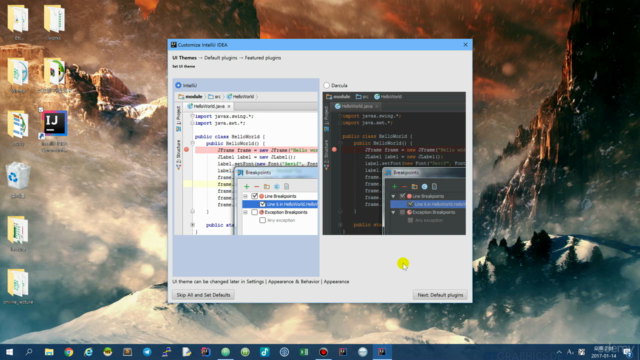Open the Windows Start menu
The image size is (640, 360).
9,352
